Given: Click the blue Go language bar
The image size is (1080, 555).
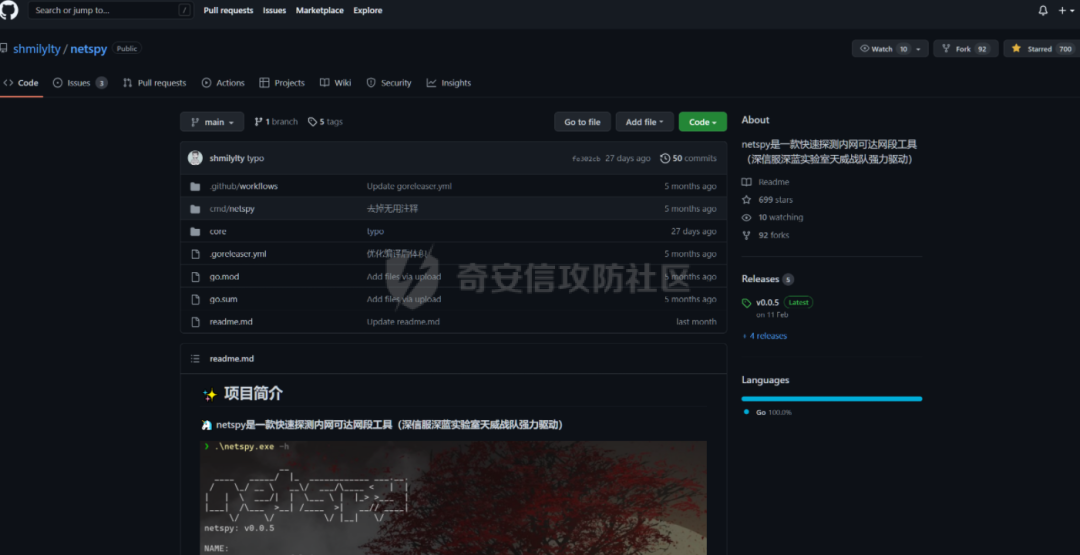Looking at the screenshot, I should (831, 399).
